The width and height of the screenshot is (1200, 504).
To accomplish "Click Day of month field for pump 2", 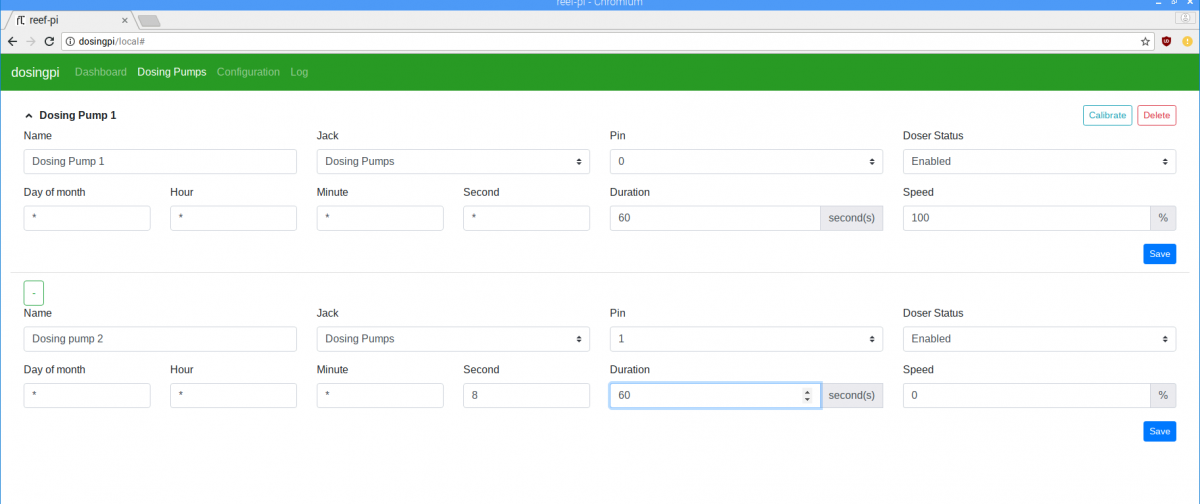I will pos(87,396).
